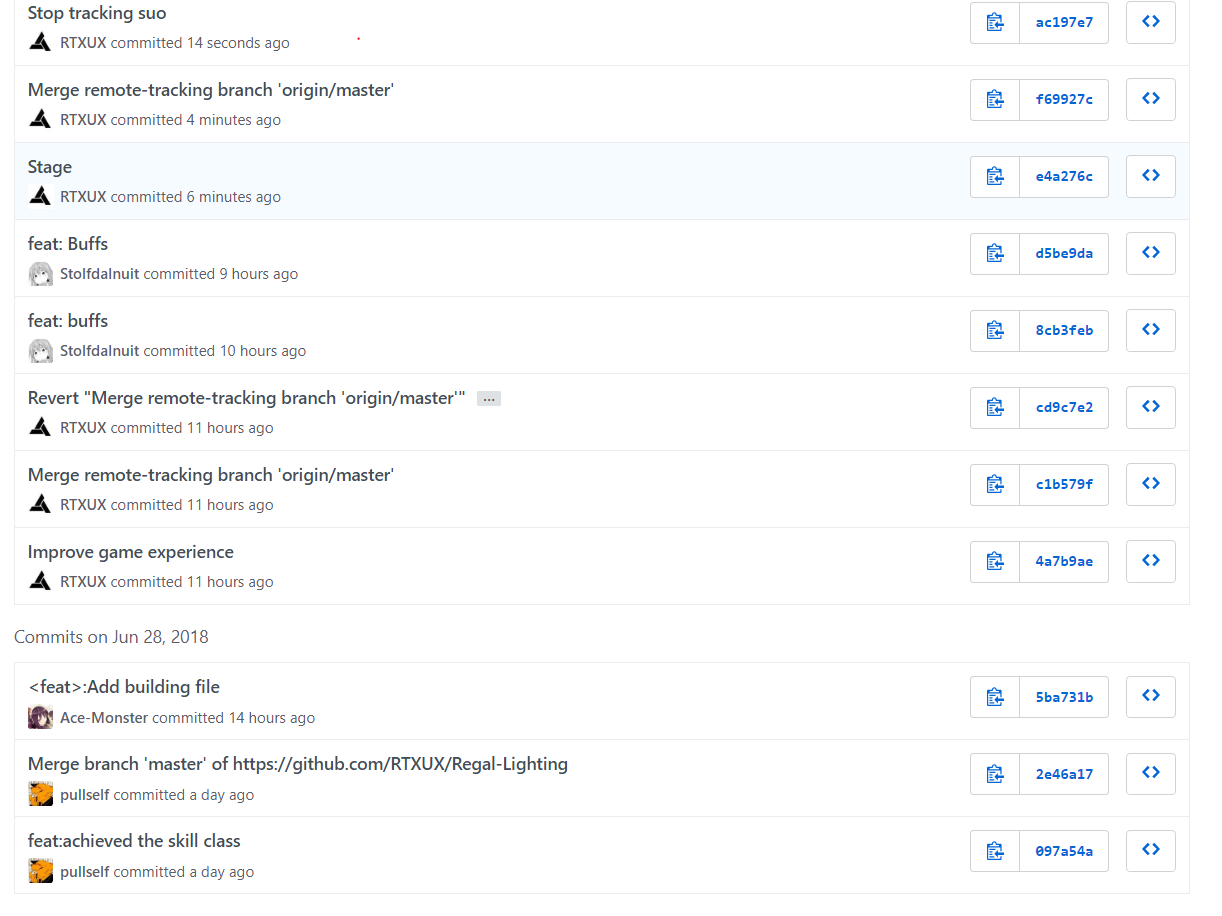Screen dimensions: 1222x916
Task: Click 'committed 10 hours ago' timestamp
Action: click(x=225, y=351)
